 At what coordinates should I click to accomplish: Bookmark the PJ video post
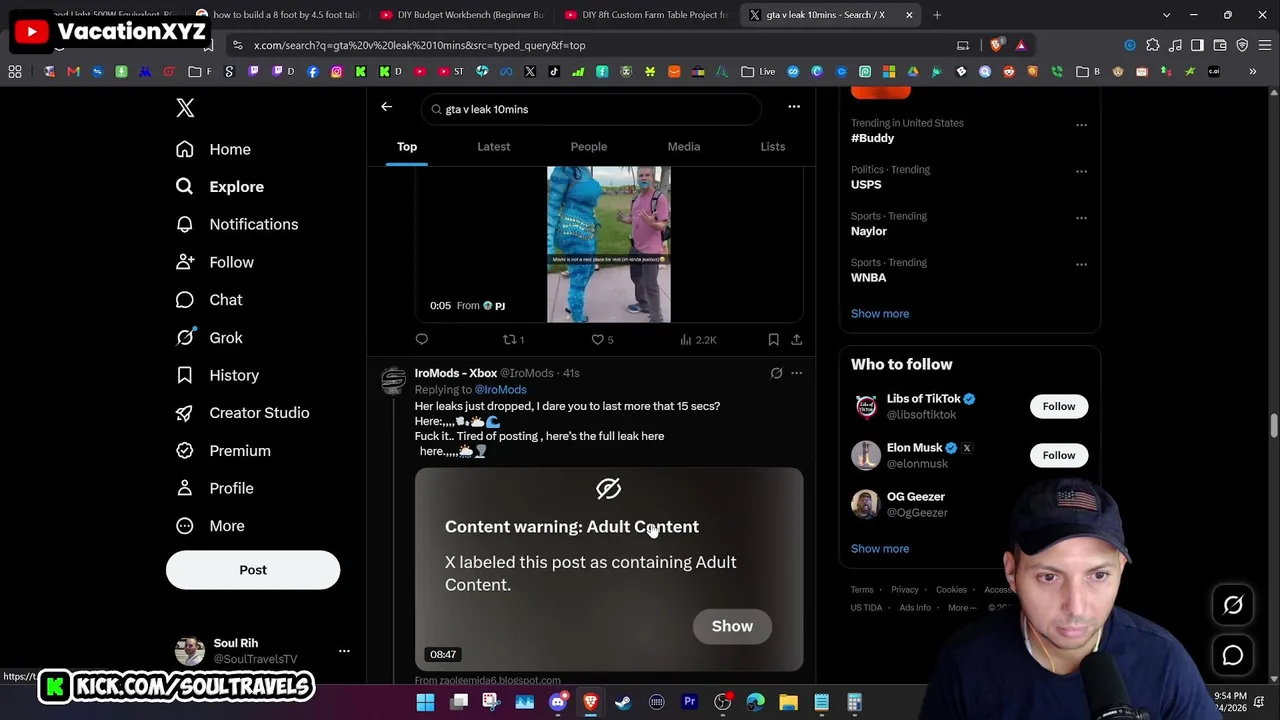click(x=773, y=340)
